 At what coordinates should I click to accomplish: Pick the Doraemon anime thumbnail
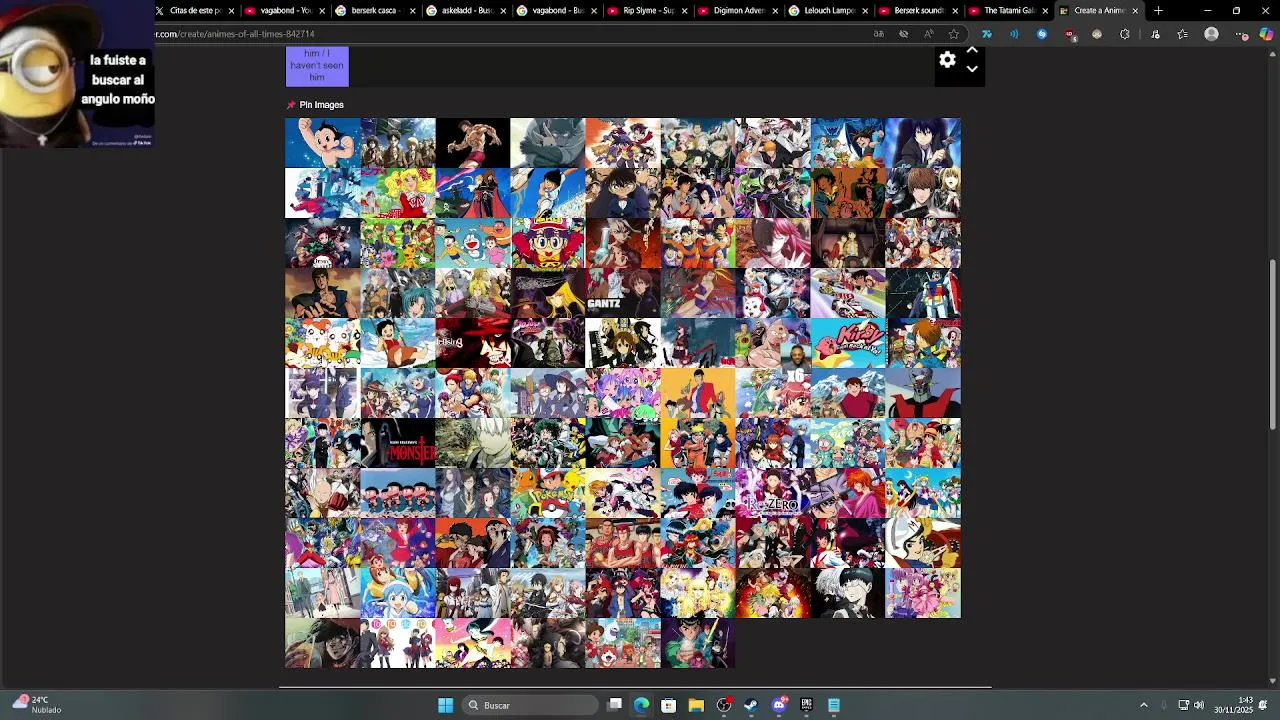(472, 243)
